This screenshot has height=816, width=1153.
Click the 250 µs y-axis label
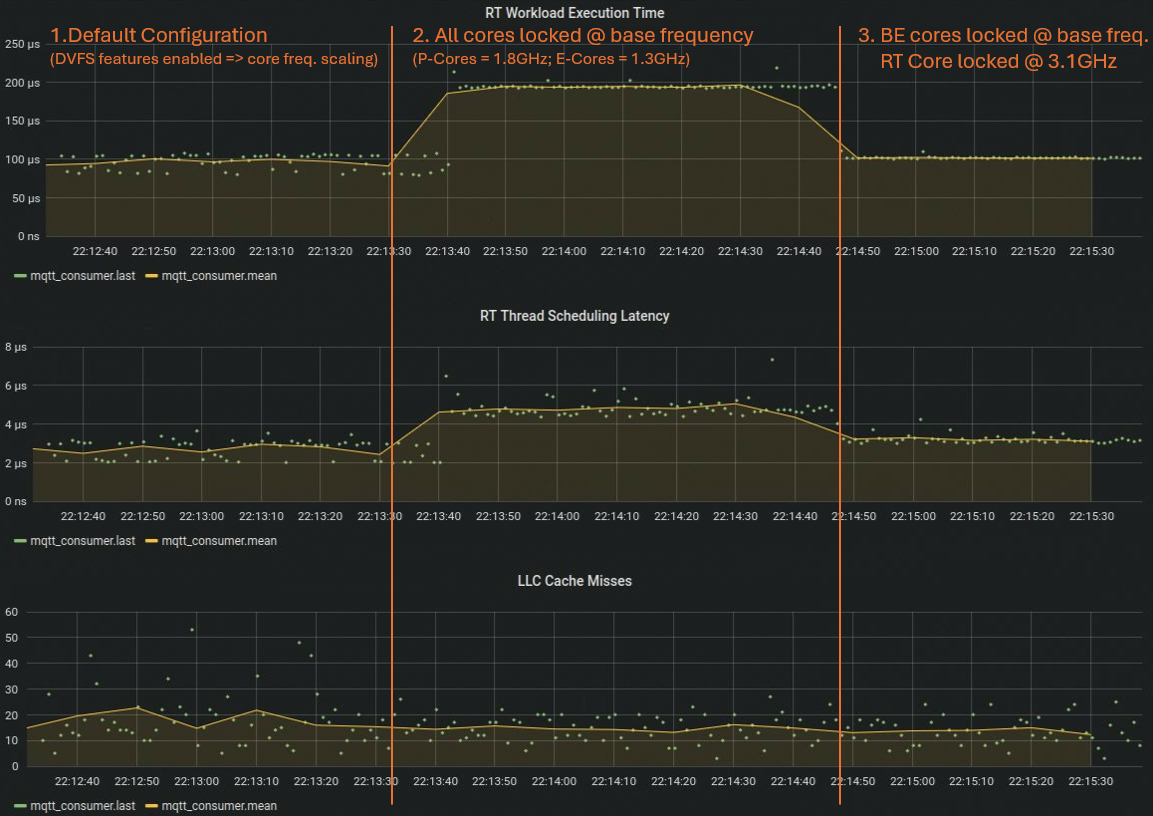[20, 45]
